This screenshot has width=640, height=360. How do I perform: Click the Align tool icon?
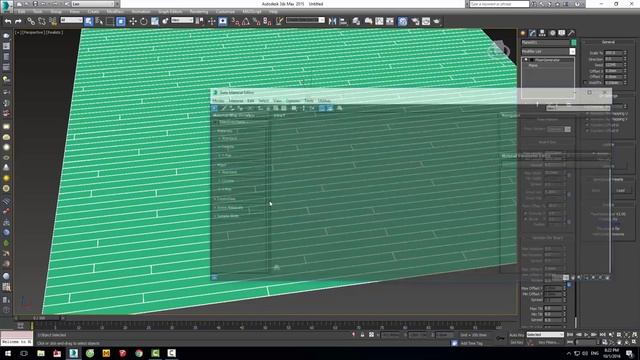pos(343,21)
